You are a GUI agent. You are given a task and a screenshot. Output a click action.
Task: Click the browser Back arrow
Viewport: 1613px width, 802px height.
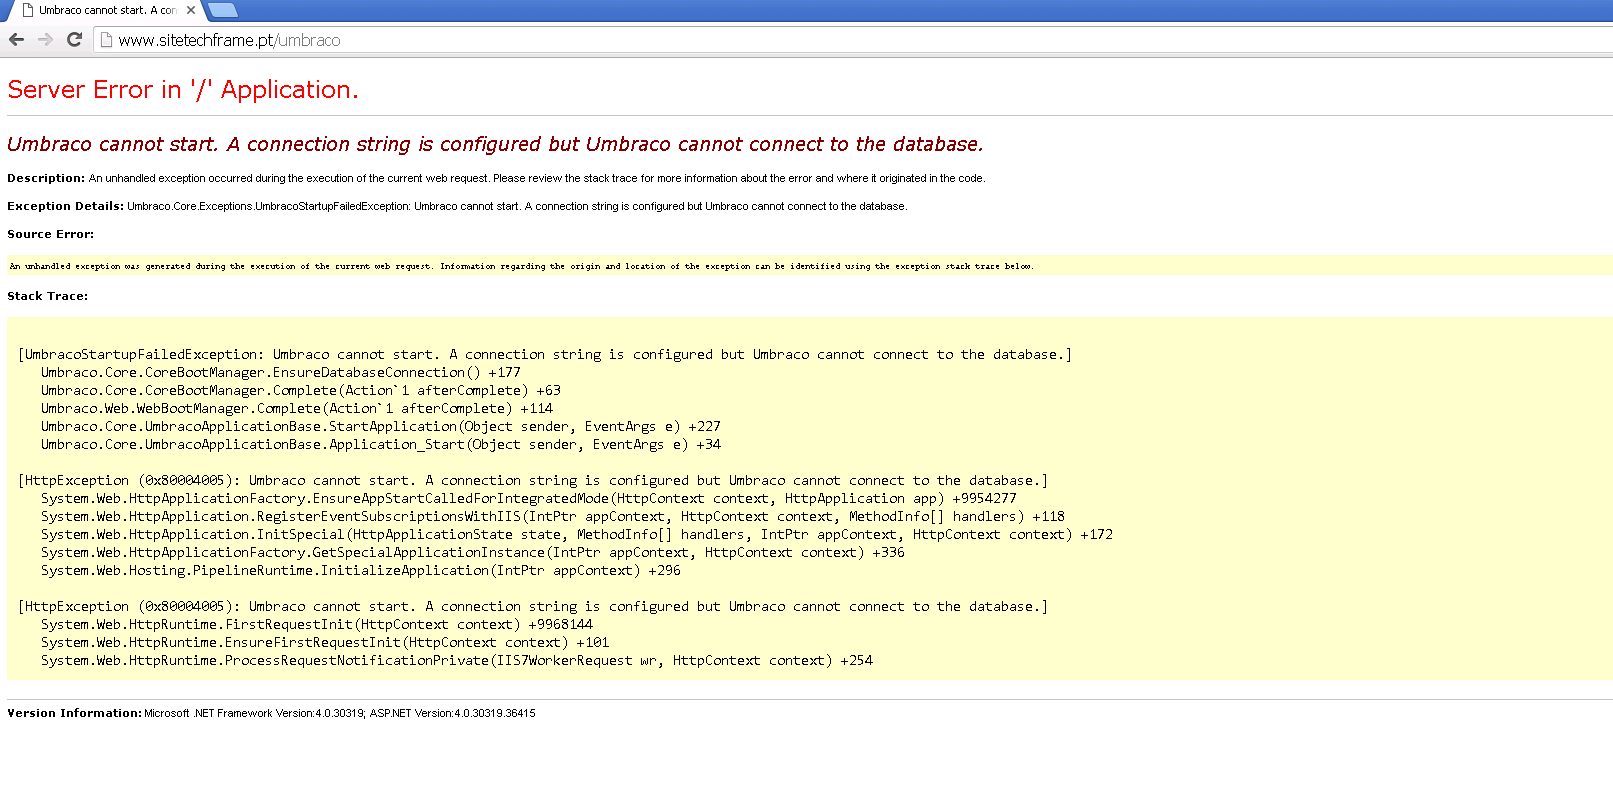coord(16,40)
